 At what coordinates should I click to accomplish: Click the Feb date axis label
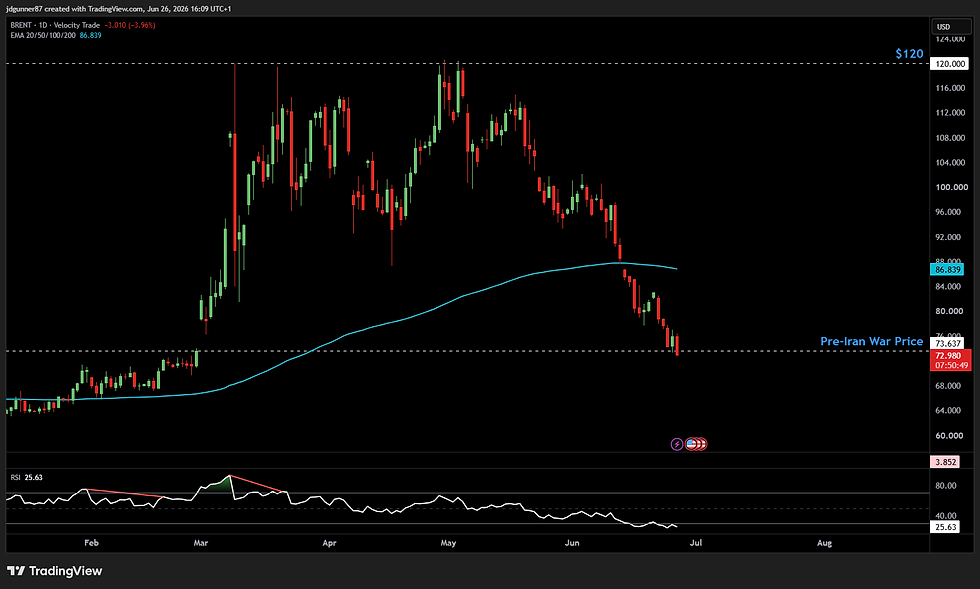tap(91, 543)
